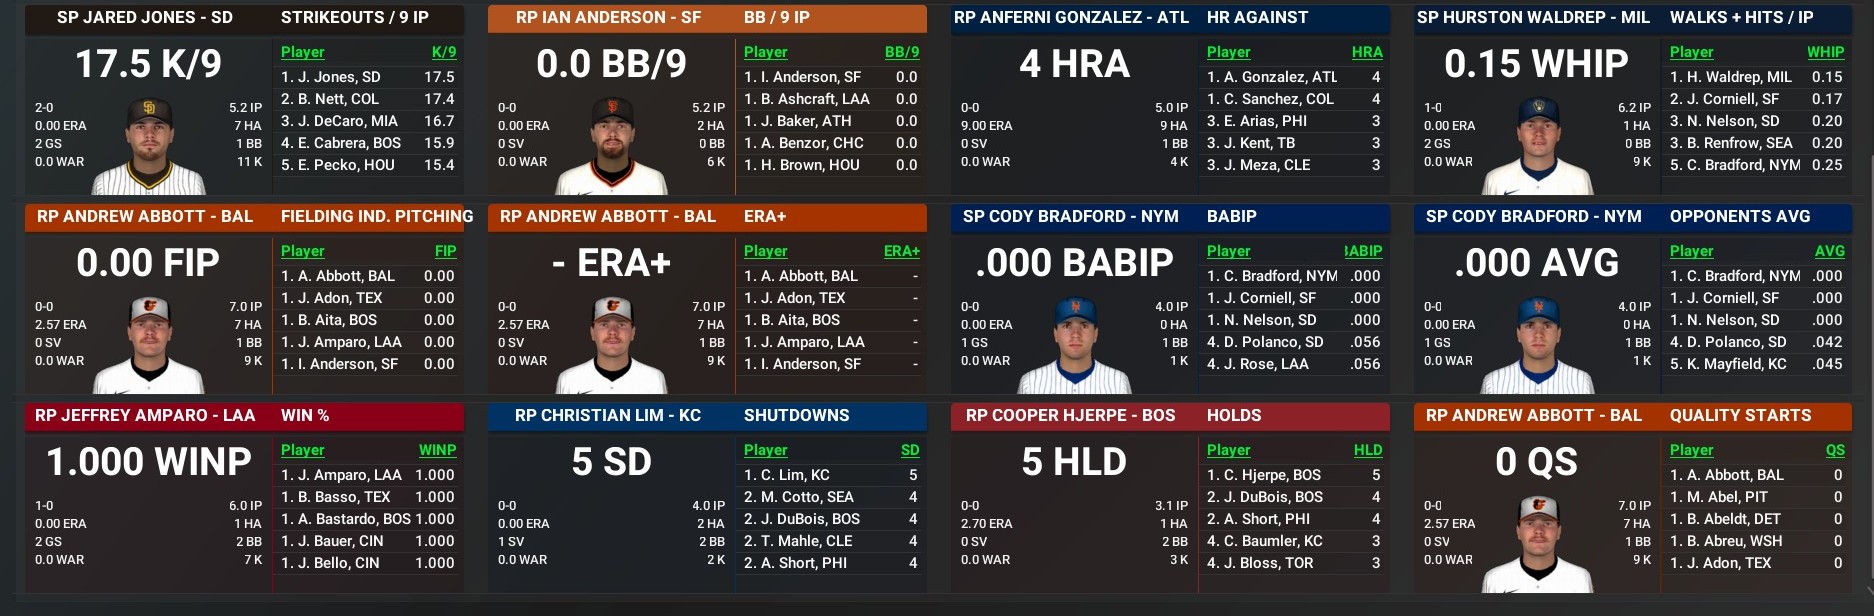This screenshot has width=1874, height=616.
Task: Click the SP Jared Jones - SD title
Action: 145,18
